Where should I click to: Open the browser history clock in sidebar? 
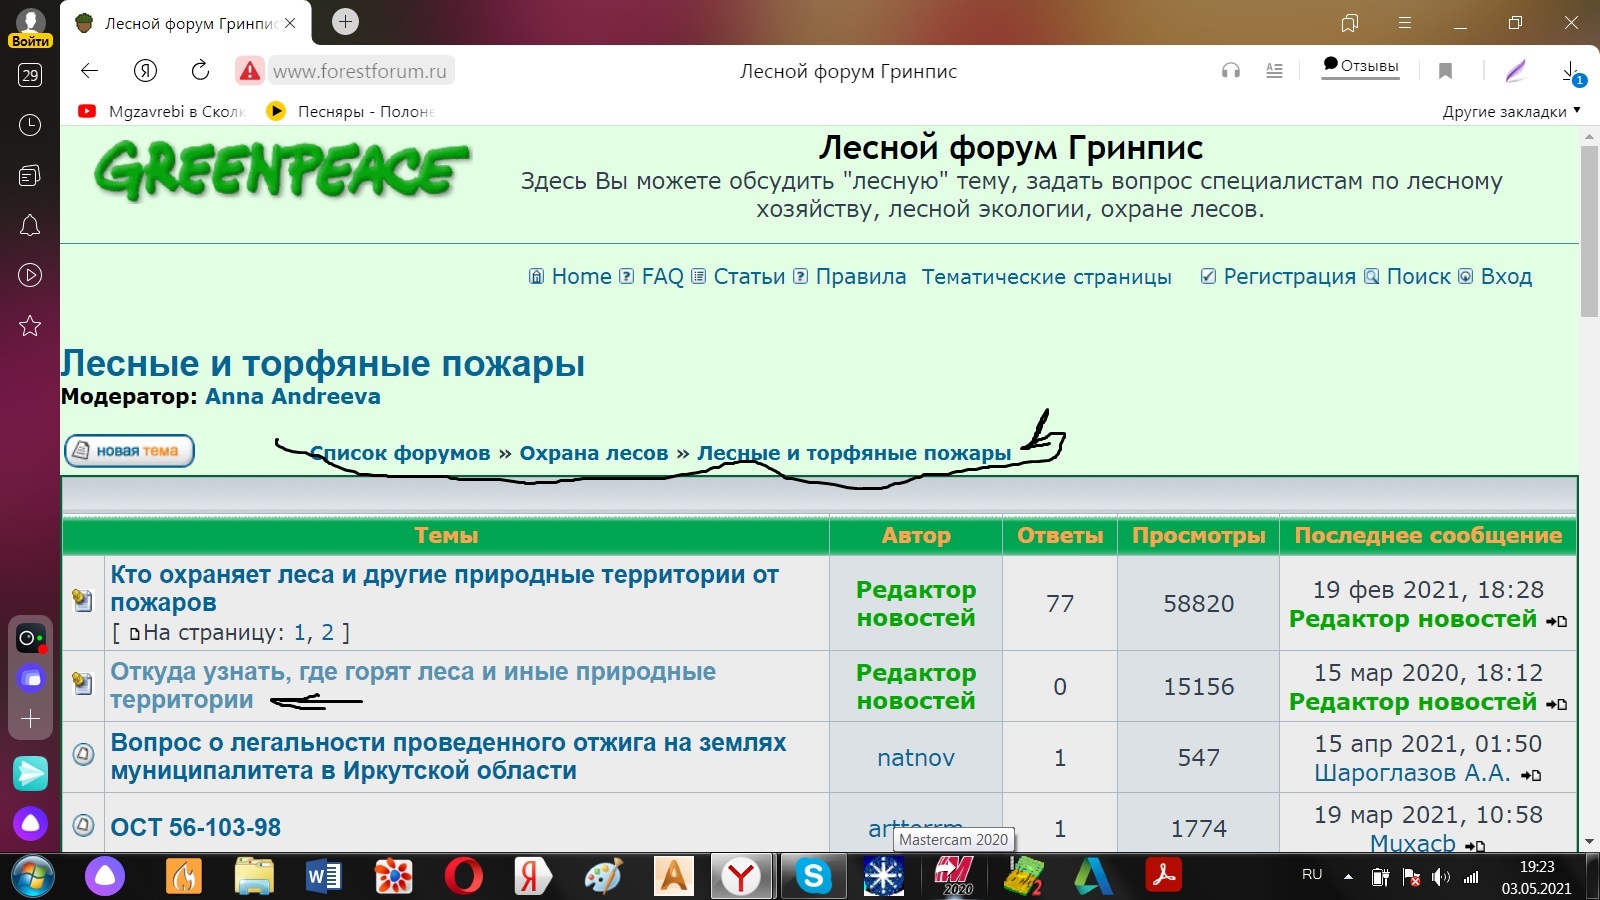point(30,125)
